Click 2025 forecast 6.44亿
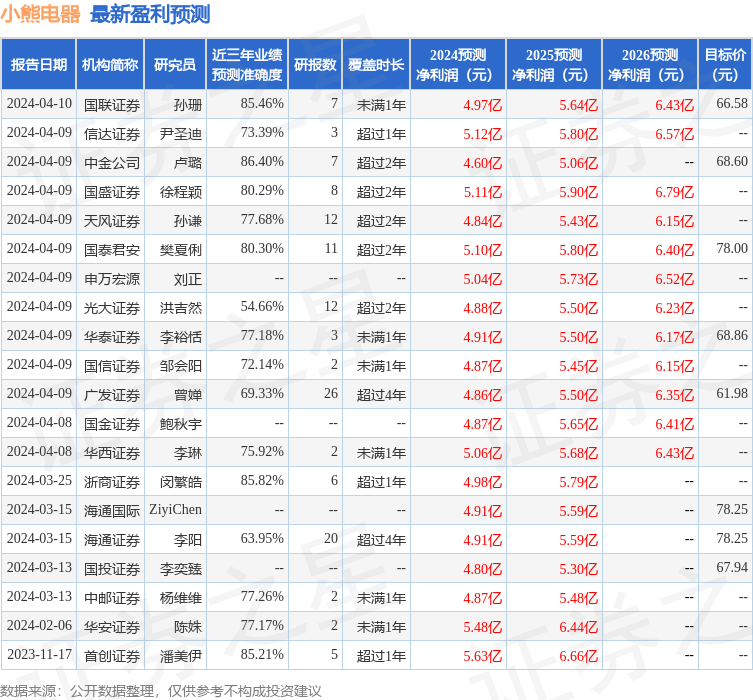 (x=578, y=627)
